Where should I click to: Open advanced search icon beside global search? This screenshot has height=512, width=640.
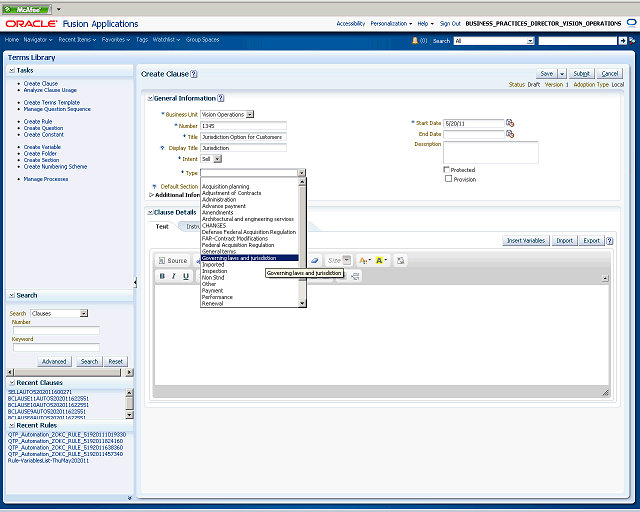pyautogui.click(x=632, y=41)
